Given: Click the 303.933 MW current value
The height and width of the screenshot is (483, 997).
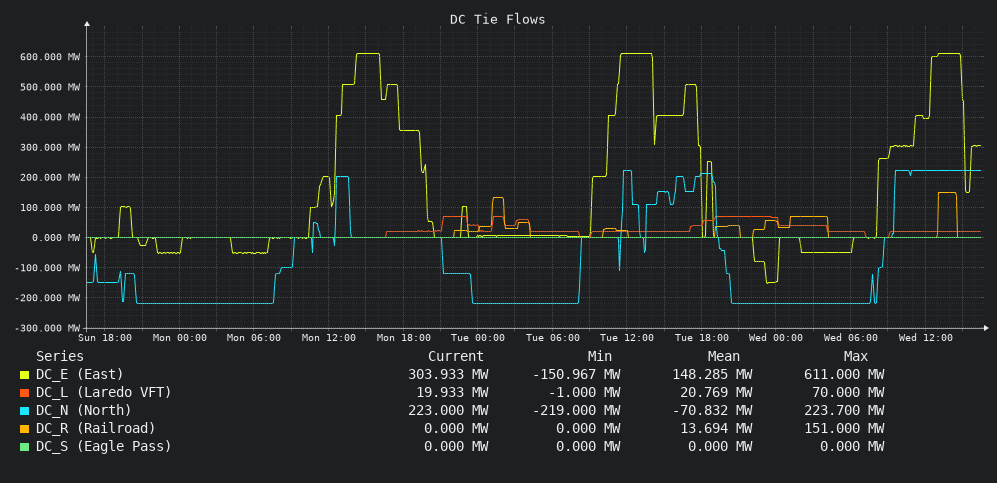Looking at the screenshot, I should click(x=448, y=374).
